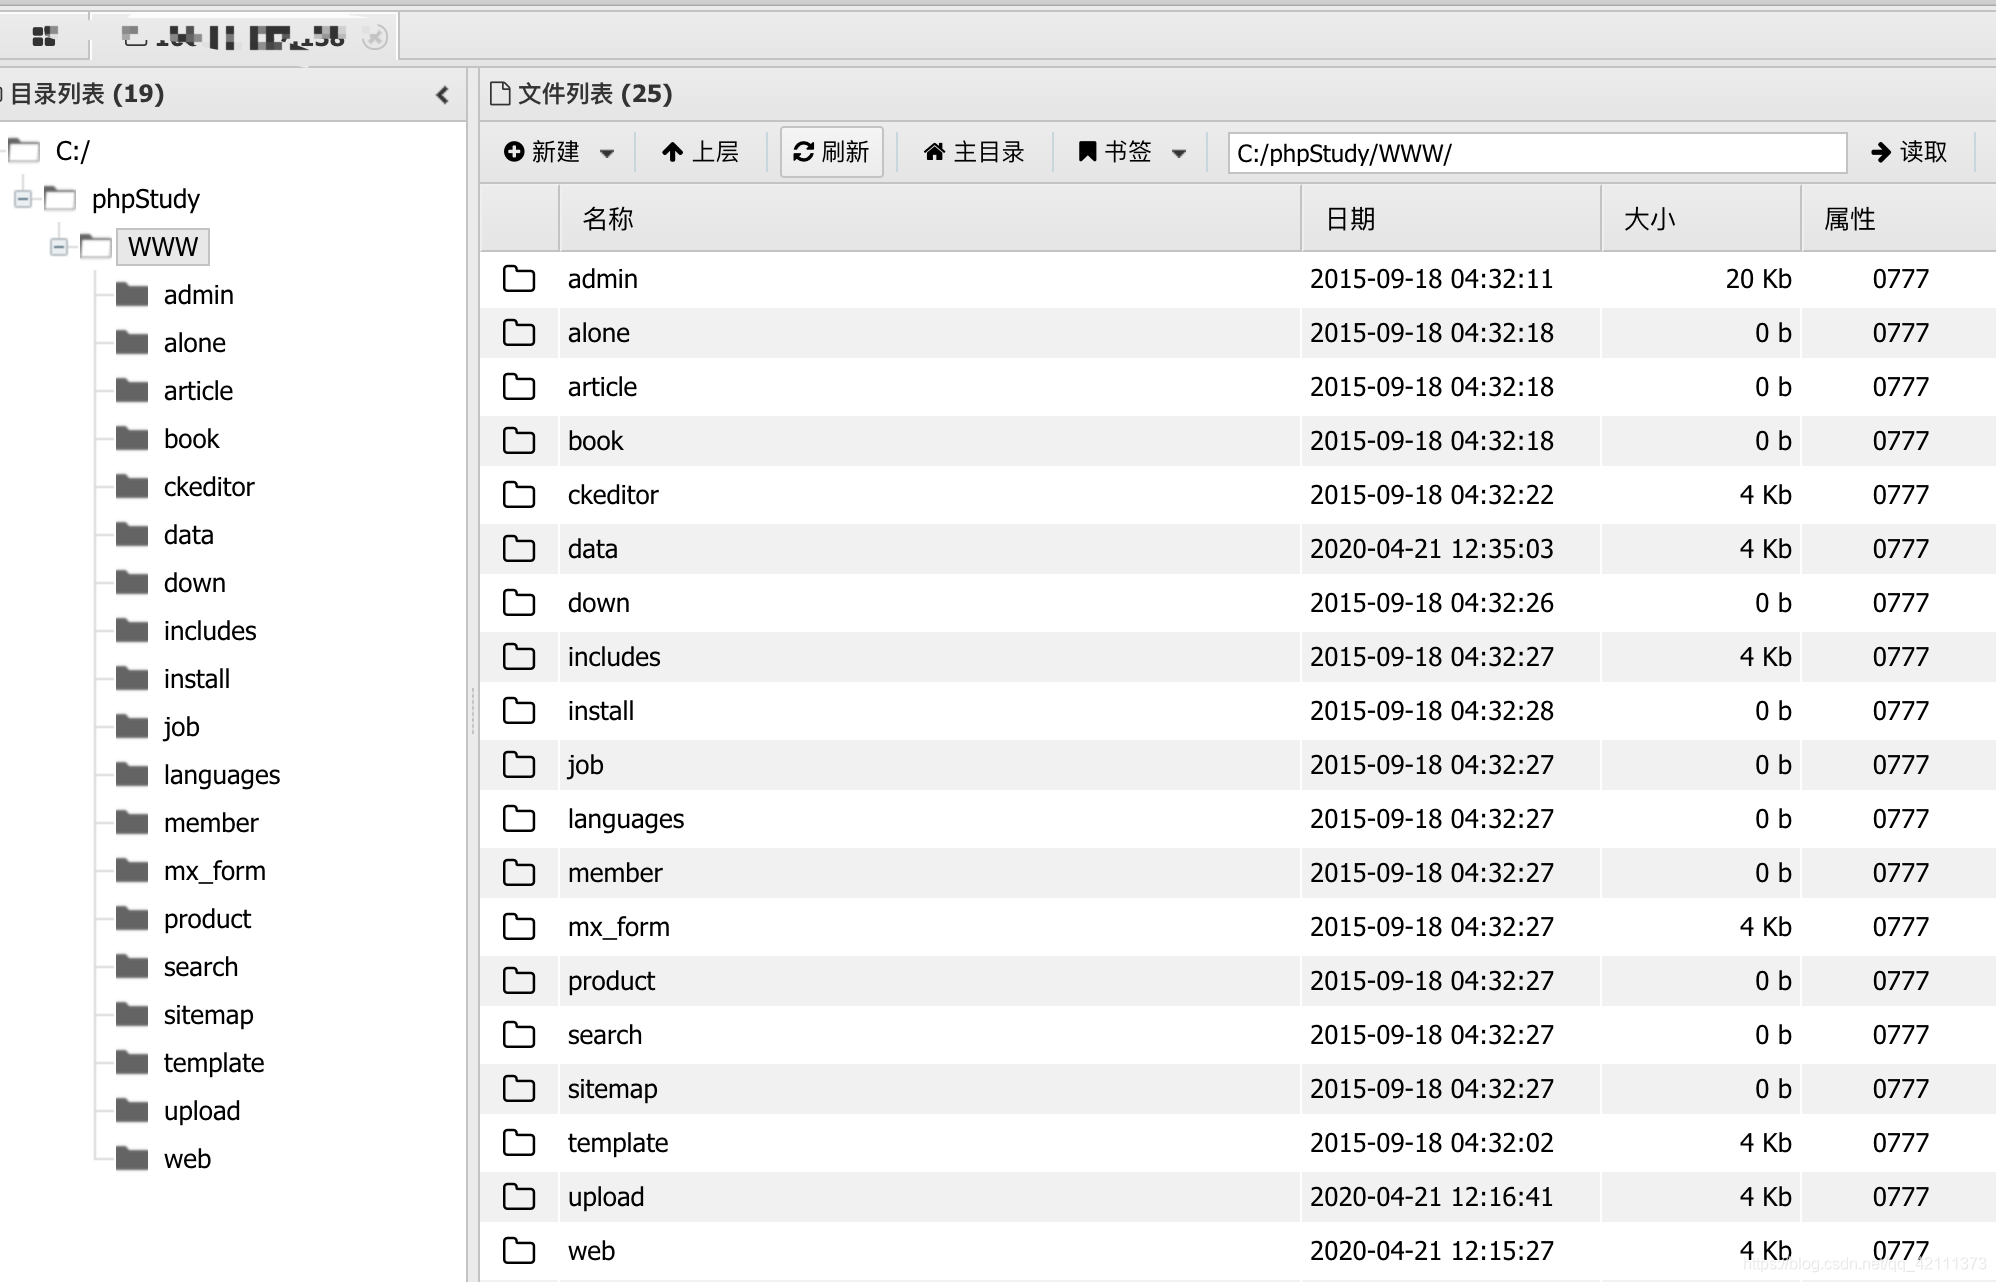Click the template folder icon in file list
This screenshot has width=1996, height=1282.
pos(519,1143)
